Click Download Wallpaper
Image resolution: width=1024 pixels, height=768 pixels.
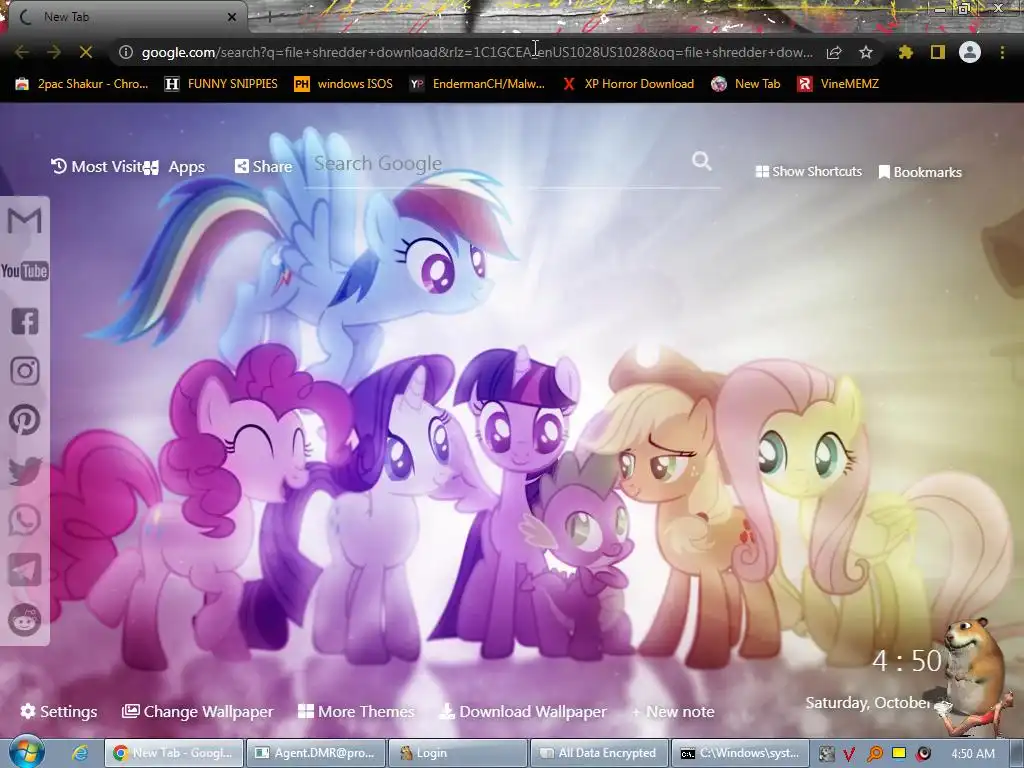point(523,711)
